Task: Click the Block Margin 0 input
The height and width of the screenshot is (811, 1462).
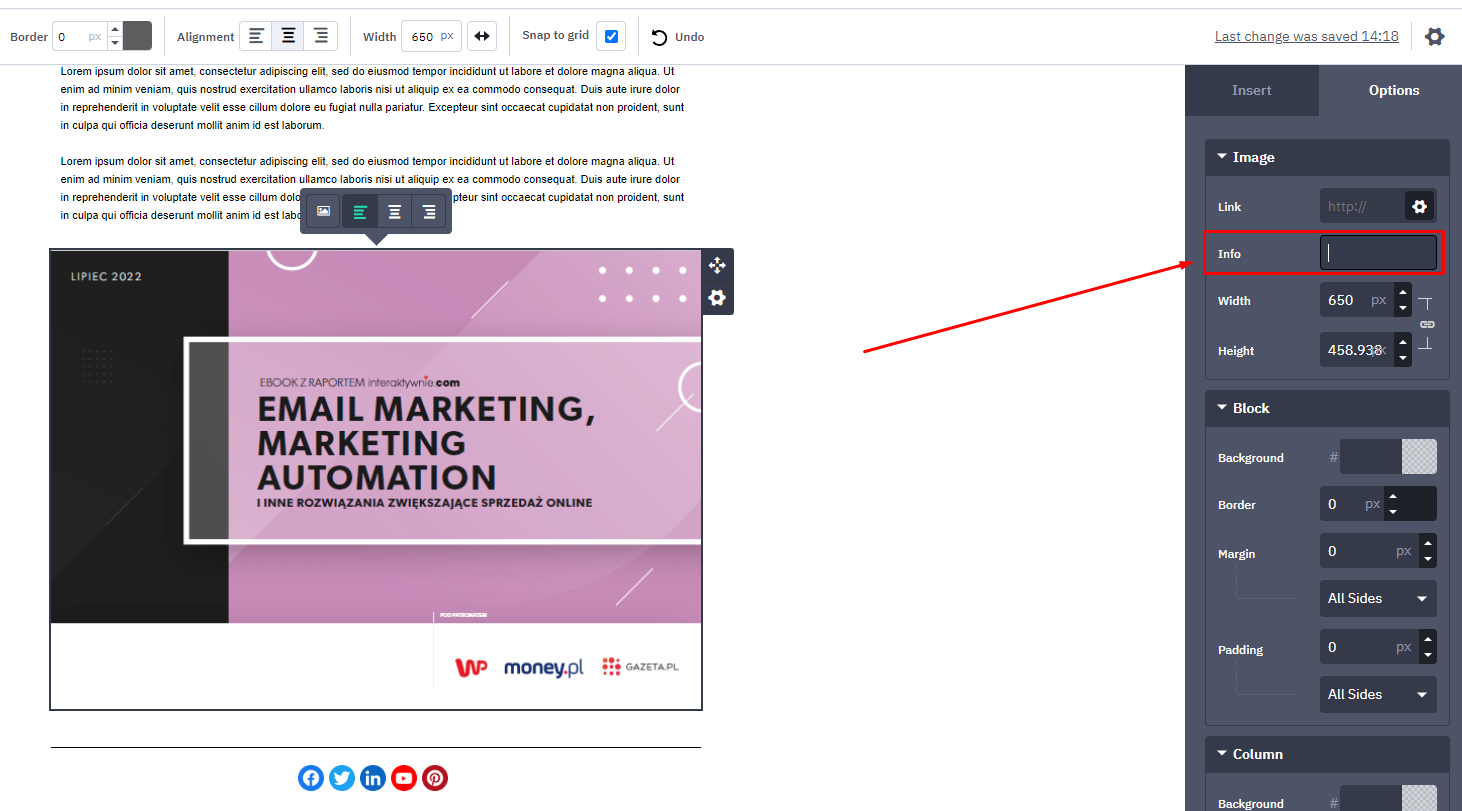Action: [x=1370, y=551]
